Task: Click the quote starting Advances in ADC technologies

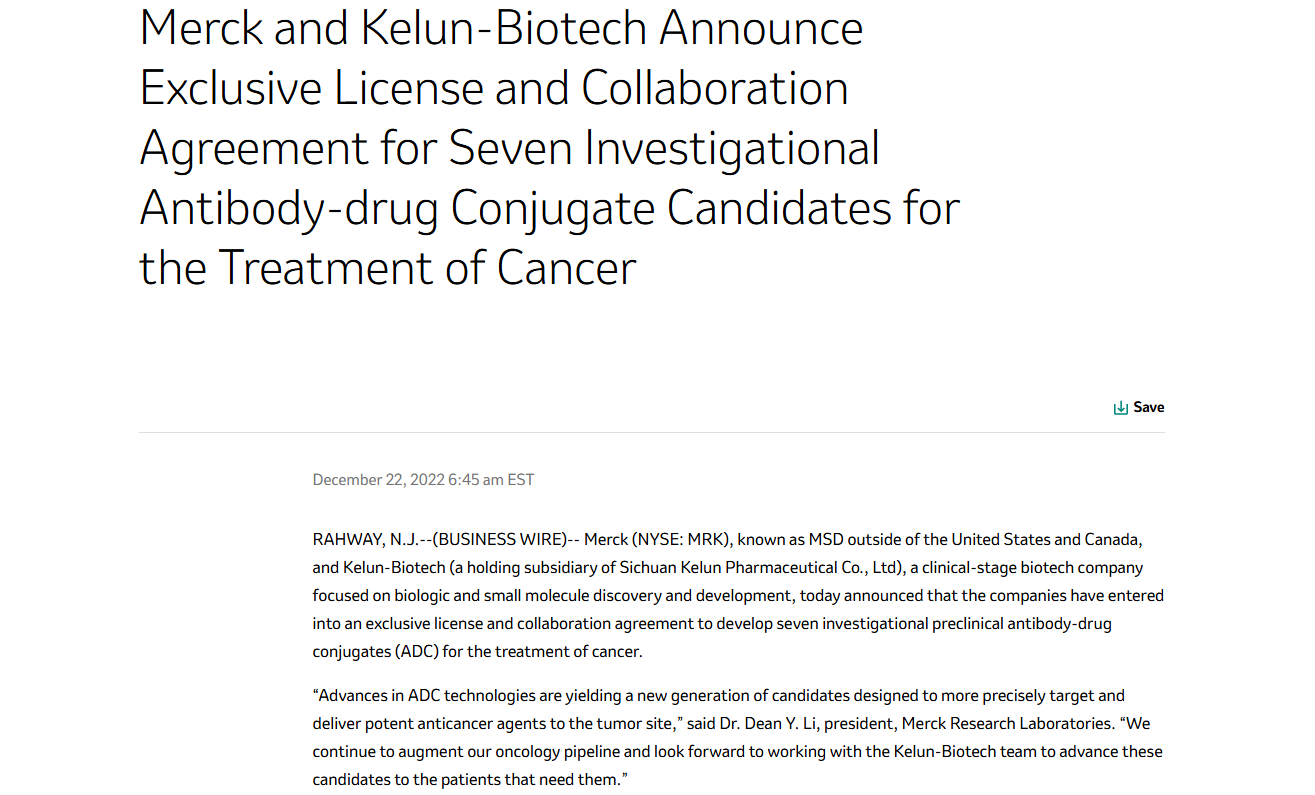Action: [718, 696]
